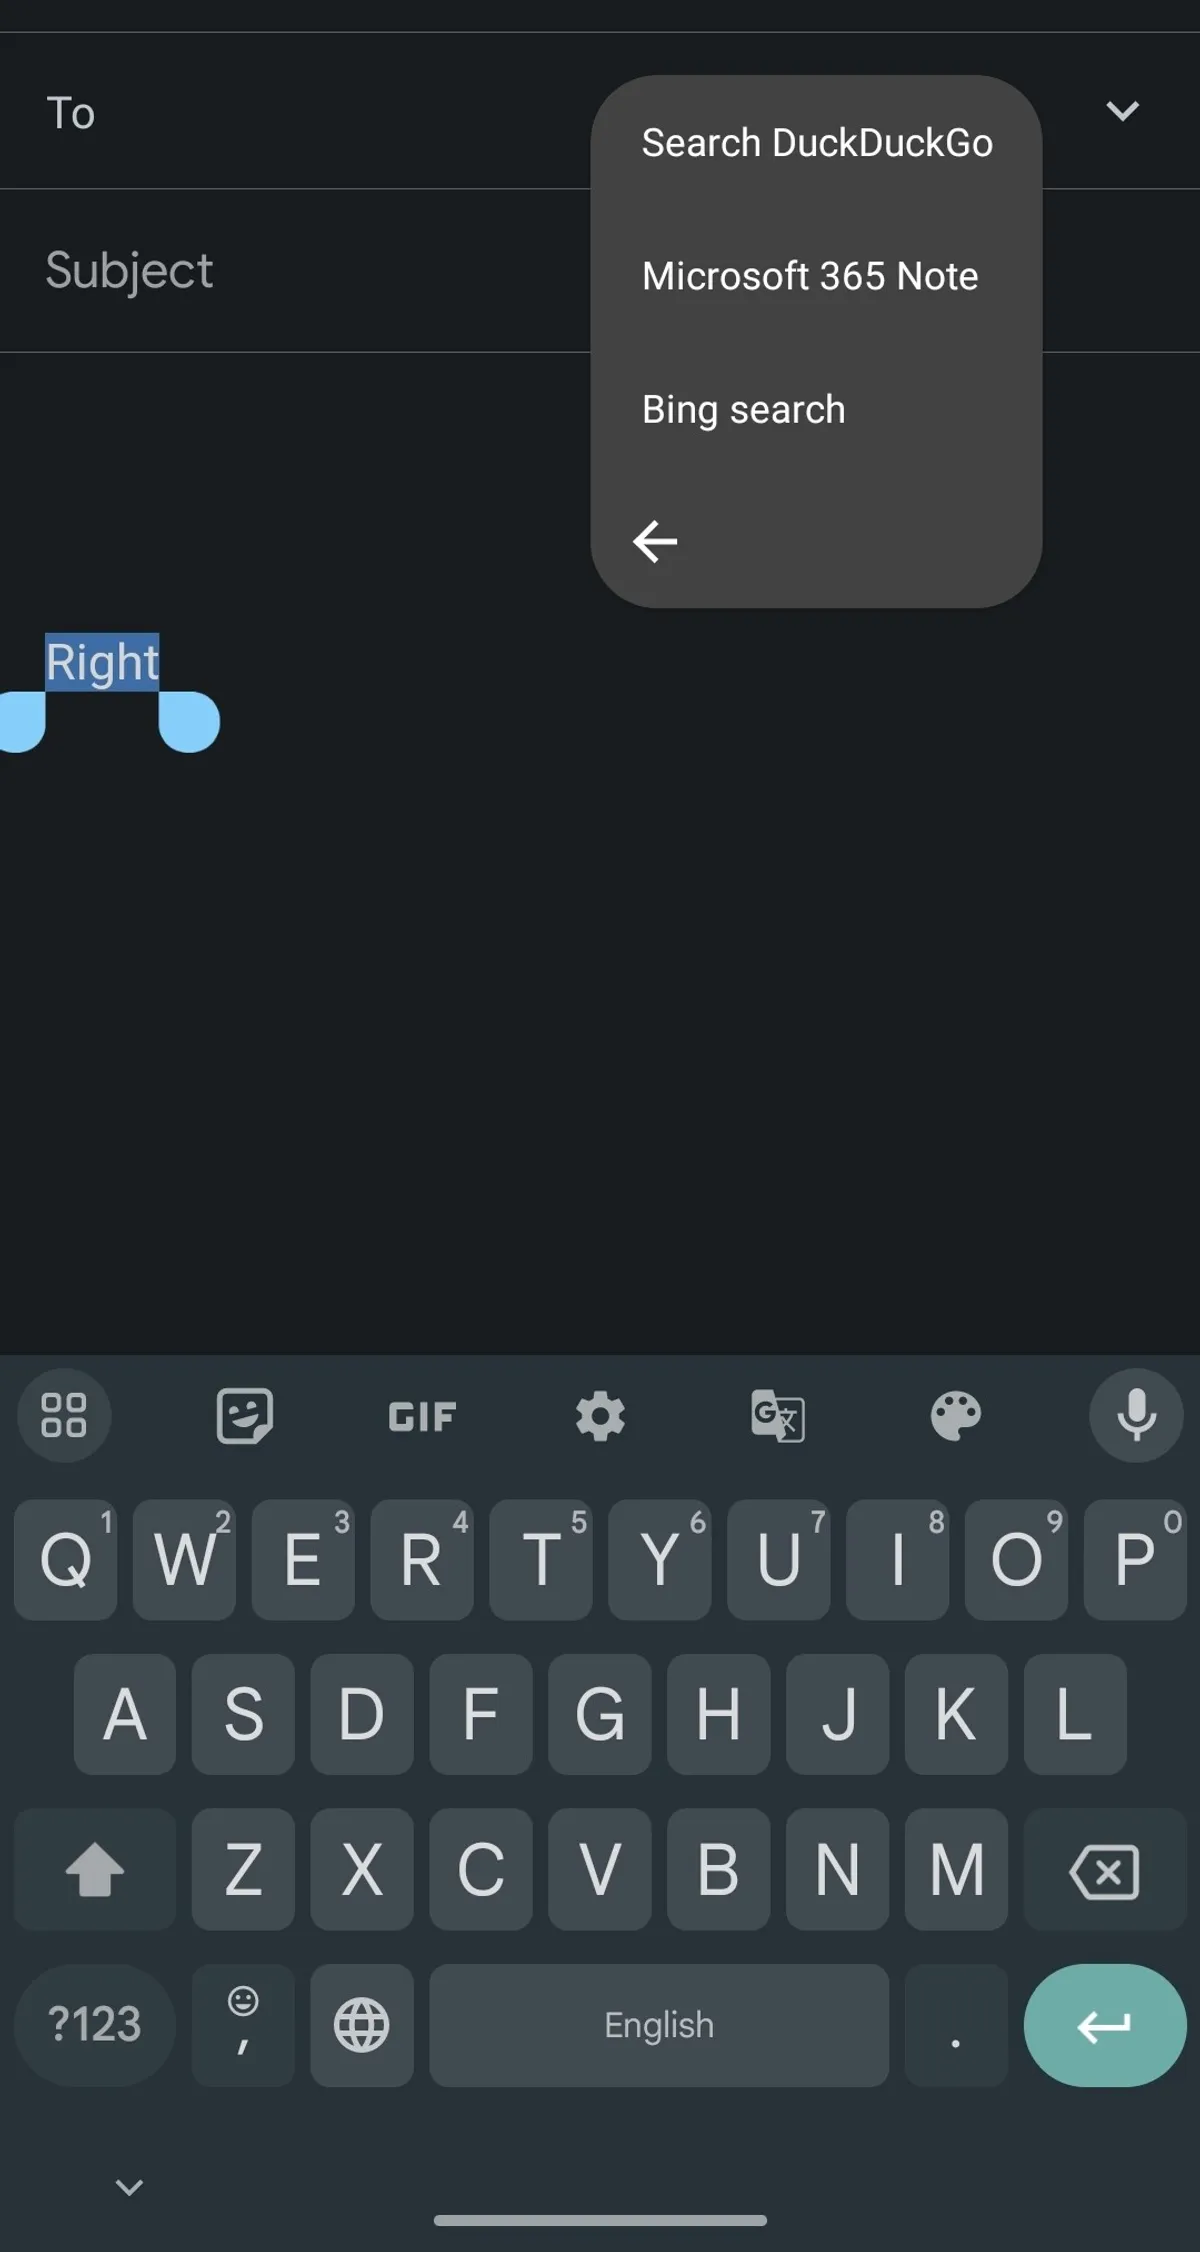Image resolution: width=1200 pixels, height=2252 pixels.
Task: Tap the backspace delete key
Action: [x=1105, y=1869]
